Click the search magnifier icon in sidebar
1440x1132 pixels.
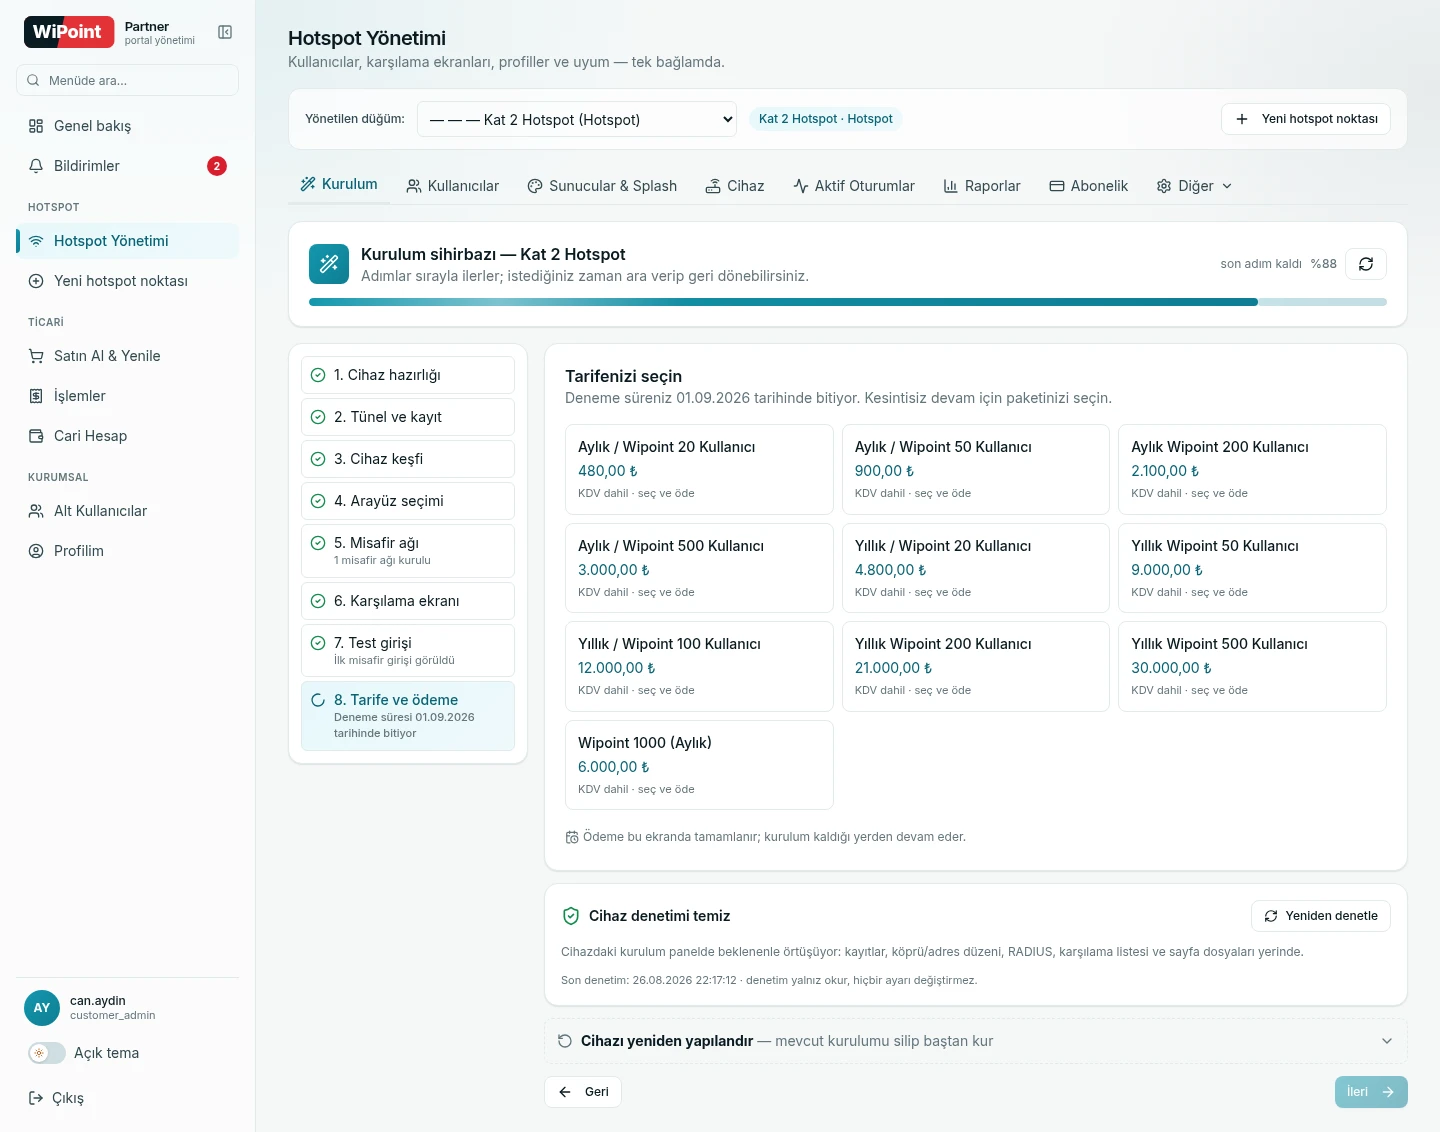tap(33, 80)
